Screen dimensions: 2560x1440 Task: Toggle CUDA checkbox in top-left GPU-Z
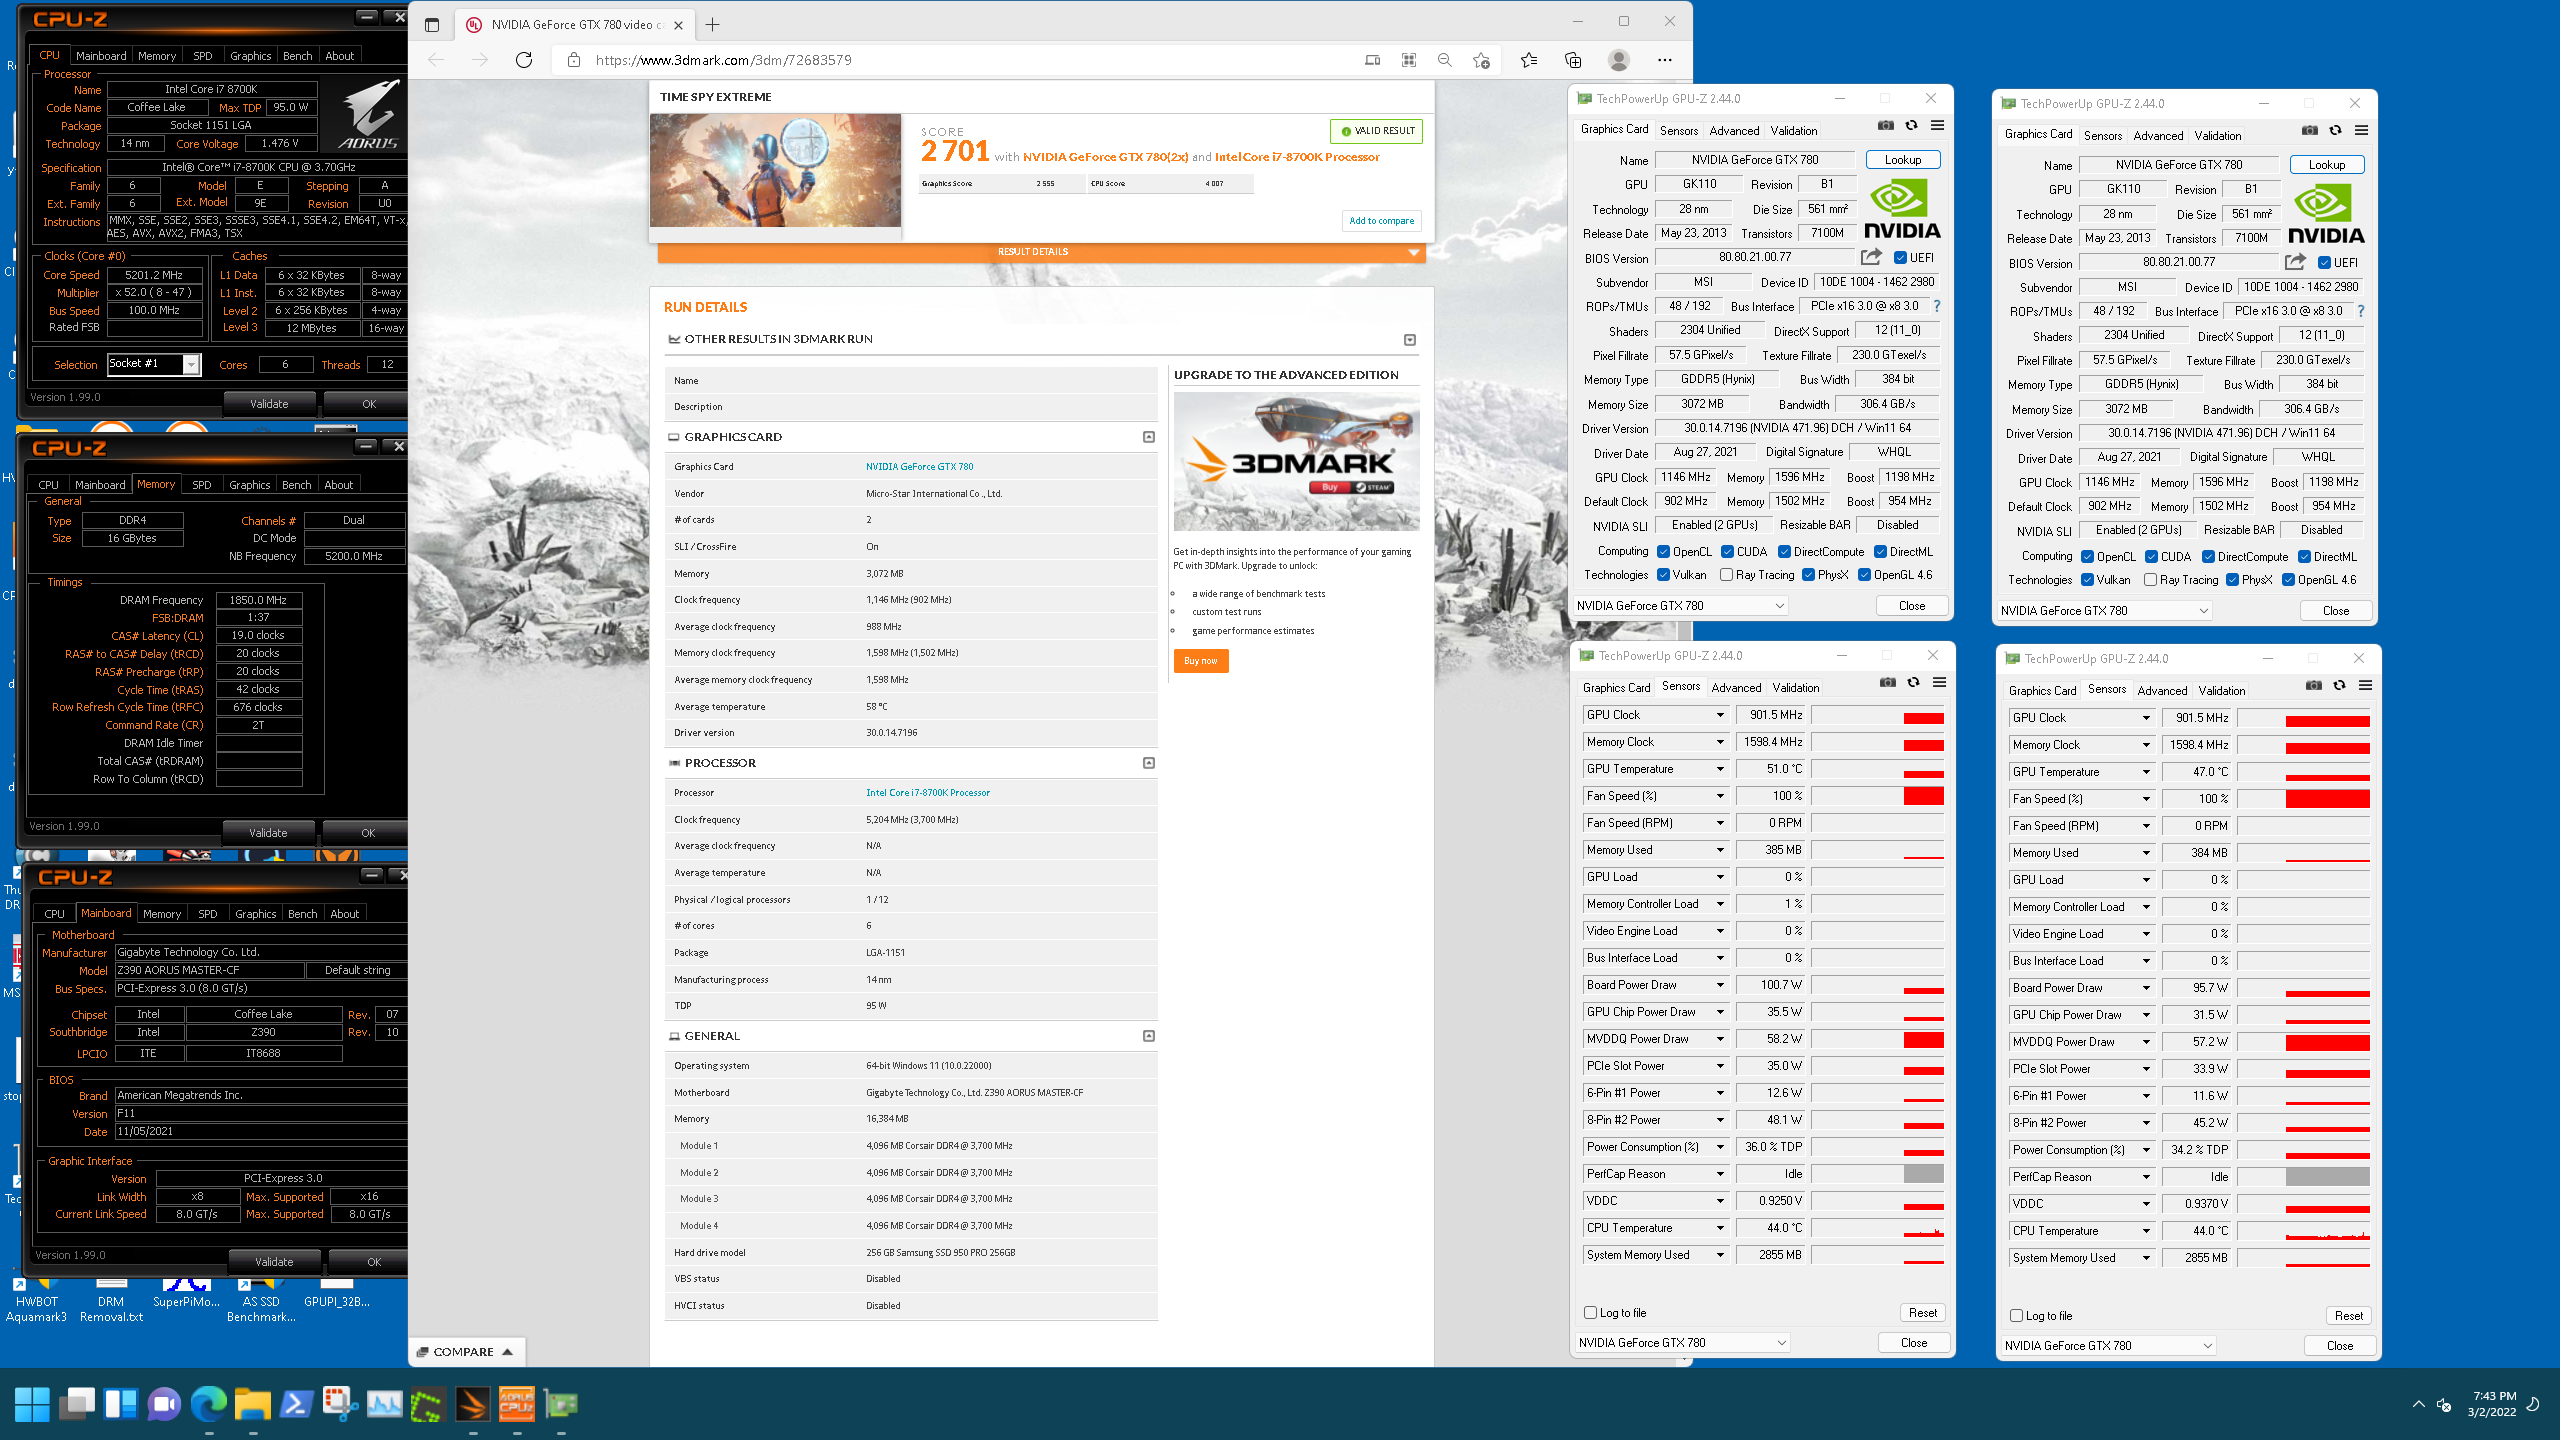[1727, 552]
